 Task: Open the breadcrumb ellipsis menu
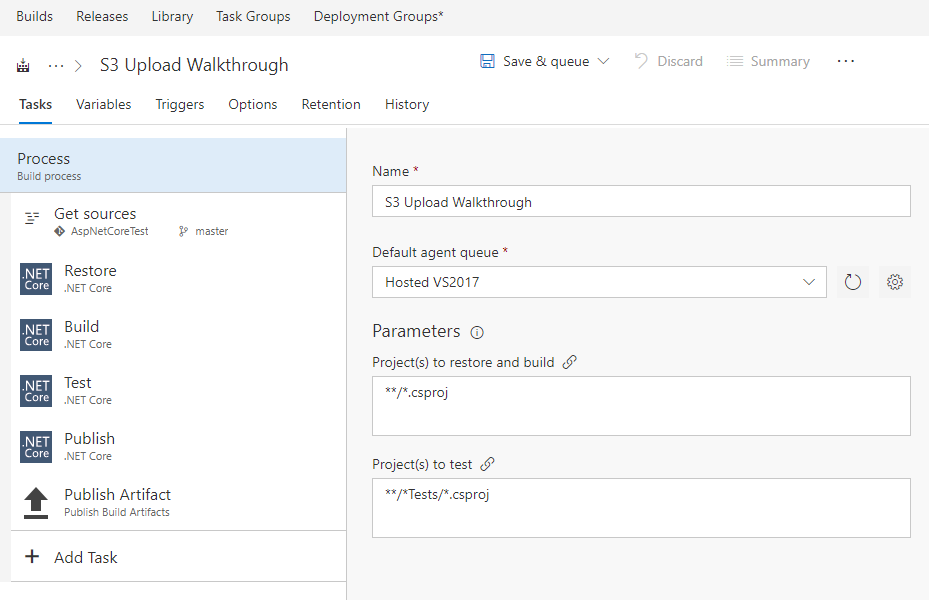56,65
